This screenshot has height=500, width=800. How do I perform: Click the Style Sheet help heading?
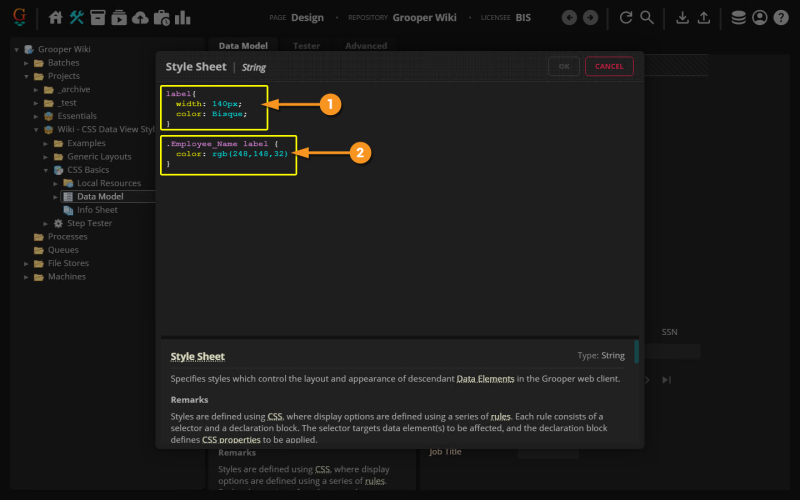point(197,356)
